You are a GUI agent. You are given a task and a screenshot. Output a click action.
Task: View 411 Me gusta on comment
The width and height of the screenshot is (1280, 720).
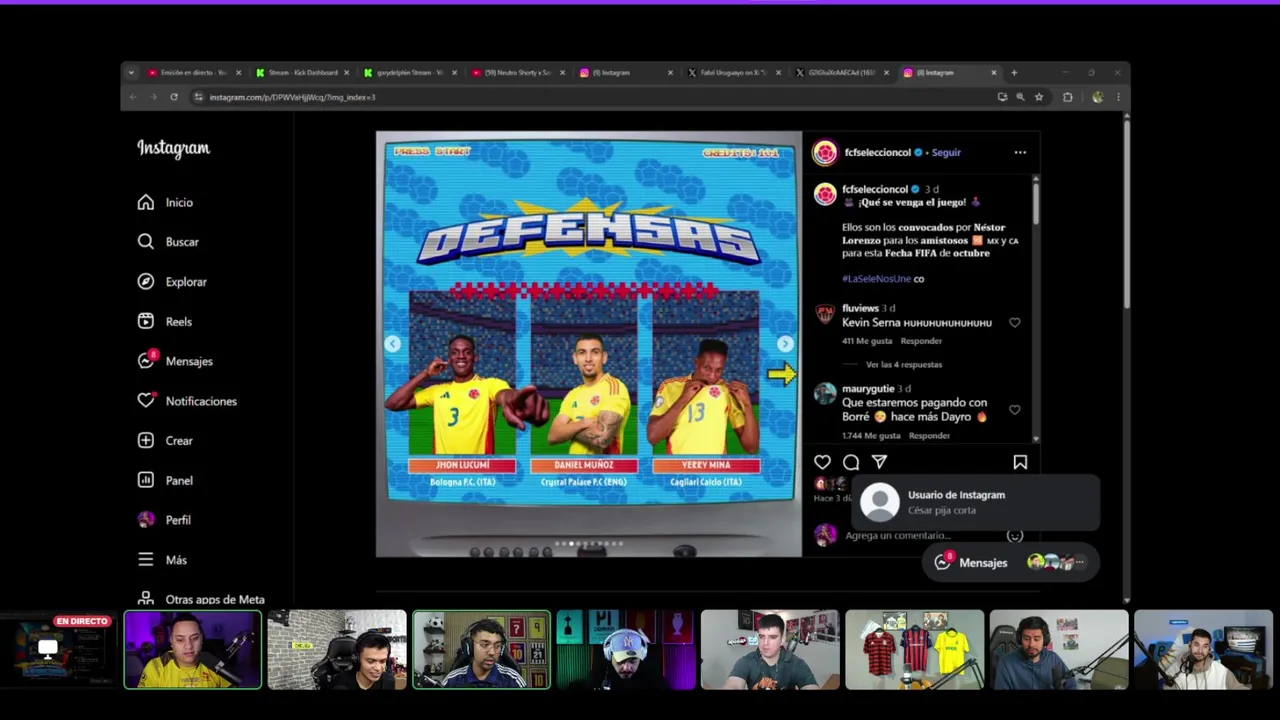coord(867,341)
